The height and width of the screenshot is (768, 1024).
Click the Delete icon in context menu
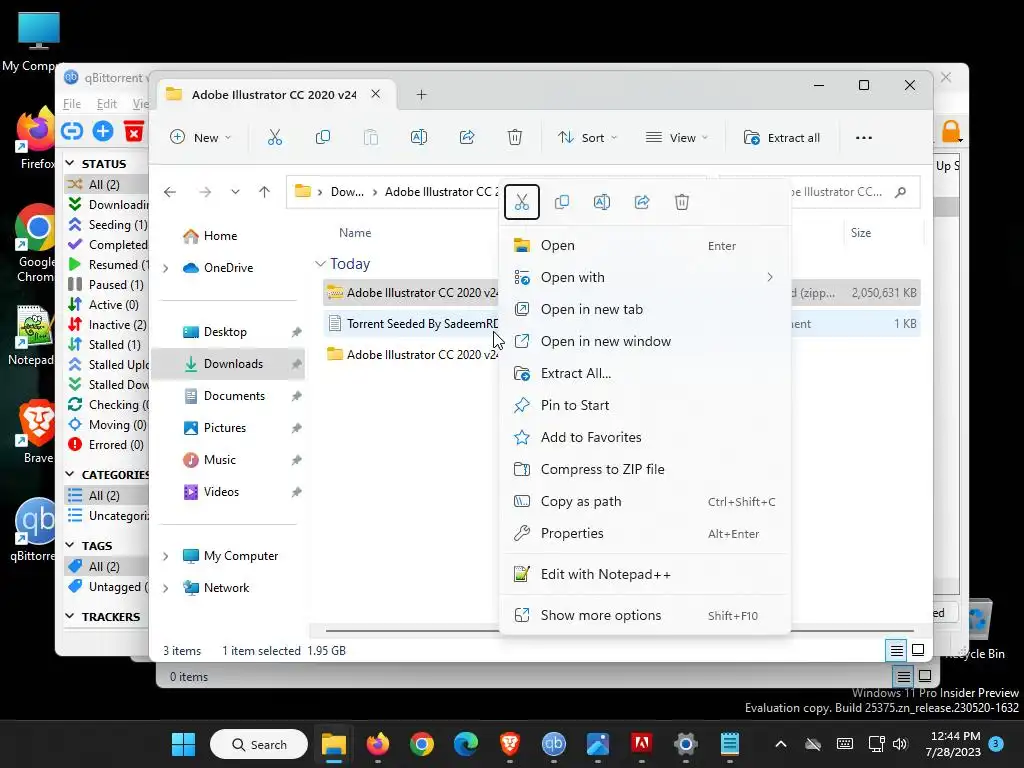tap(682, 202)
